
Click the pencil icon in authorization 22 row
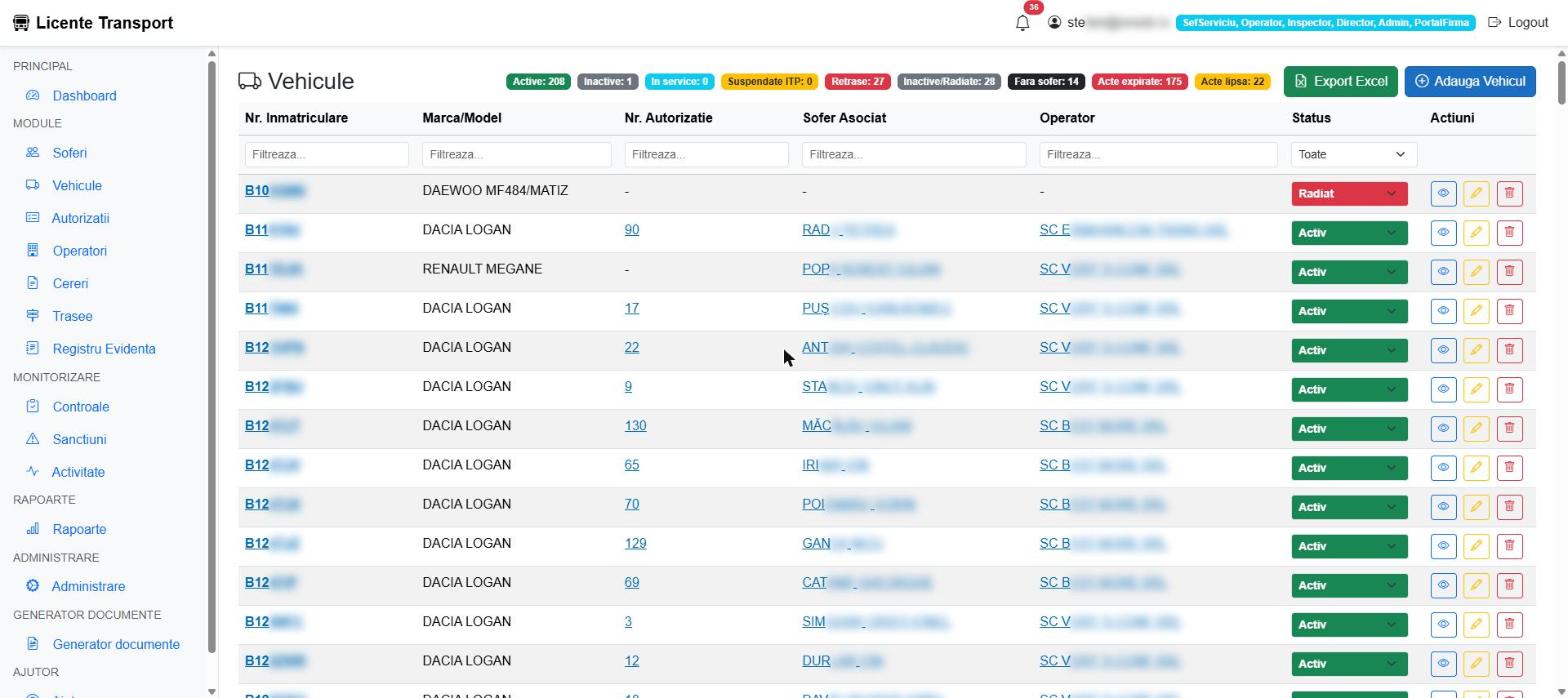pyautogui.click(x=1476, y=350)
